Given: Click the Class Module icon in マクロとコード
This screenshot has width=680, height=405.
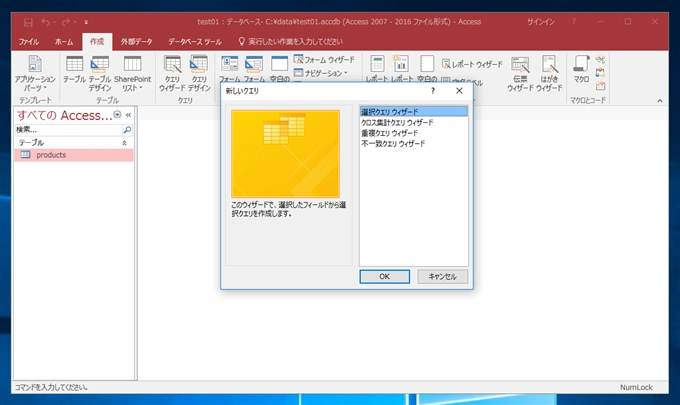Looking at the screenshot, I should pos(600,72).
